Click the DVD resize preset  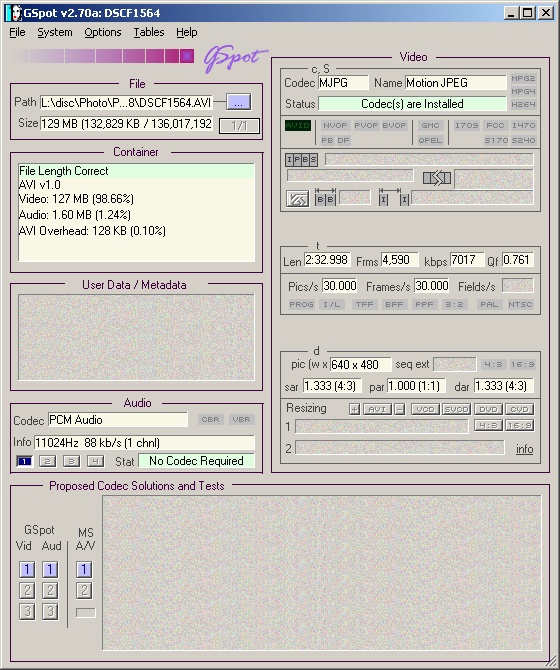coord(488,409)
